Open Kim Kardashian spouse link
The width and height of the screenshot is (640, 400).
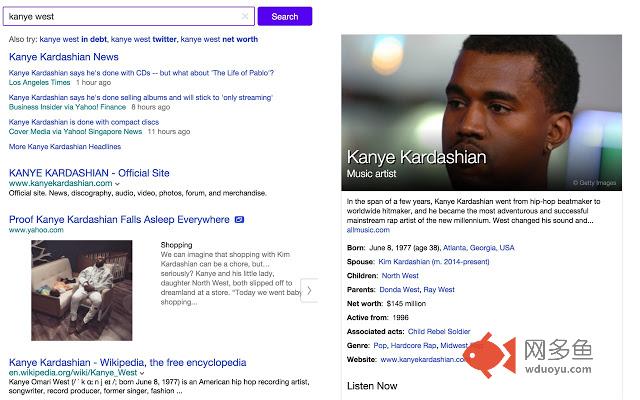[x=433, y=262]
